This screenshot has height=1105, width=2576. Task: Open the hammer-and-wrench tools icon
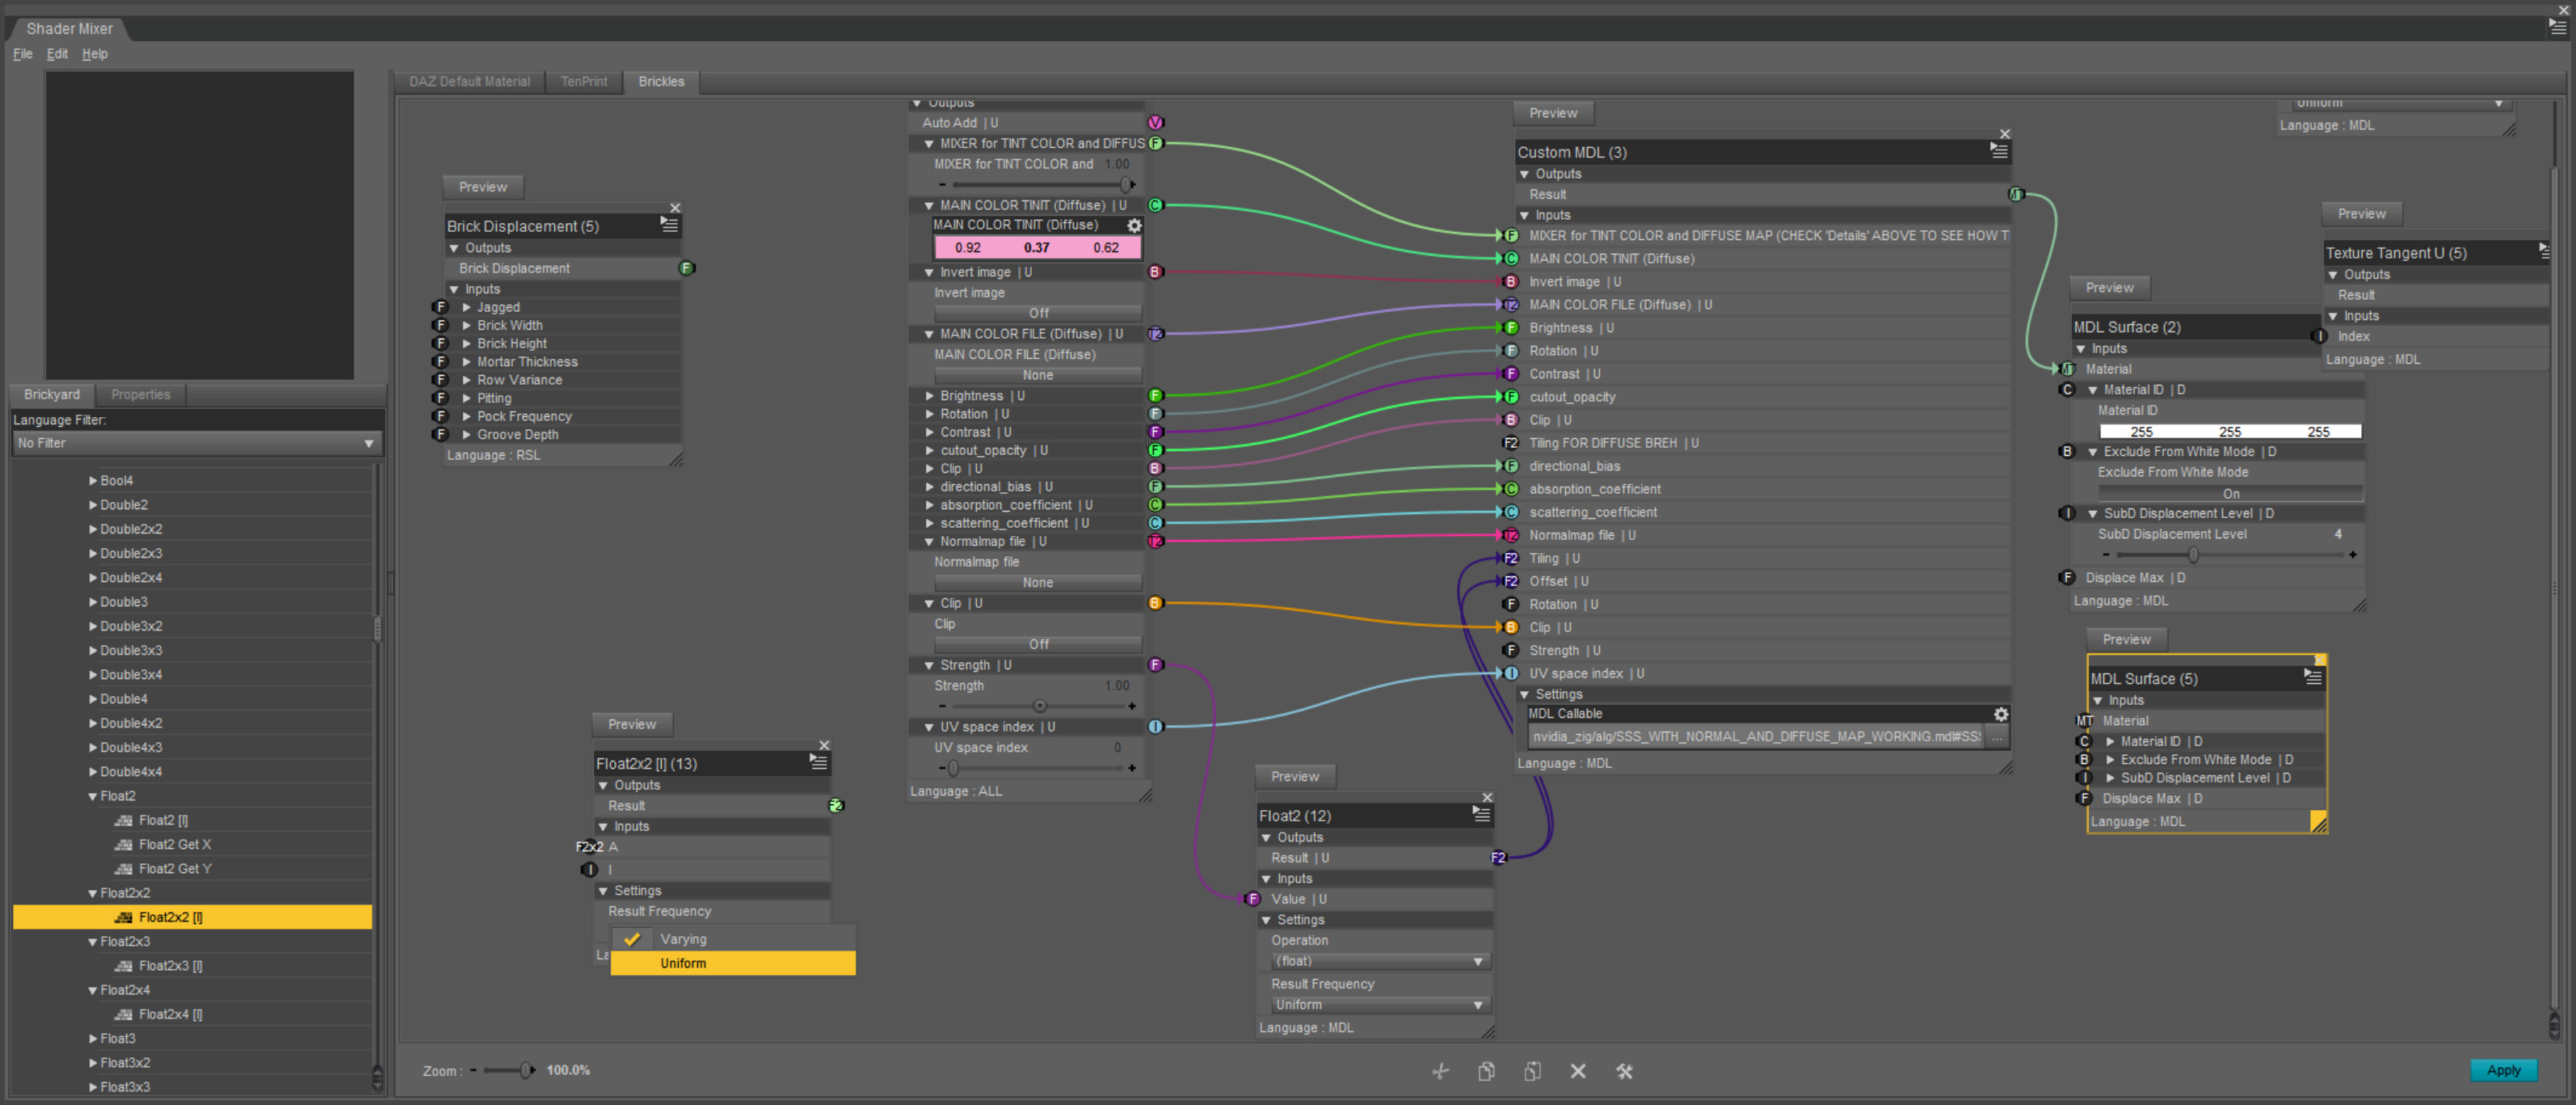1624,1071
